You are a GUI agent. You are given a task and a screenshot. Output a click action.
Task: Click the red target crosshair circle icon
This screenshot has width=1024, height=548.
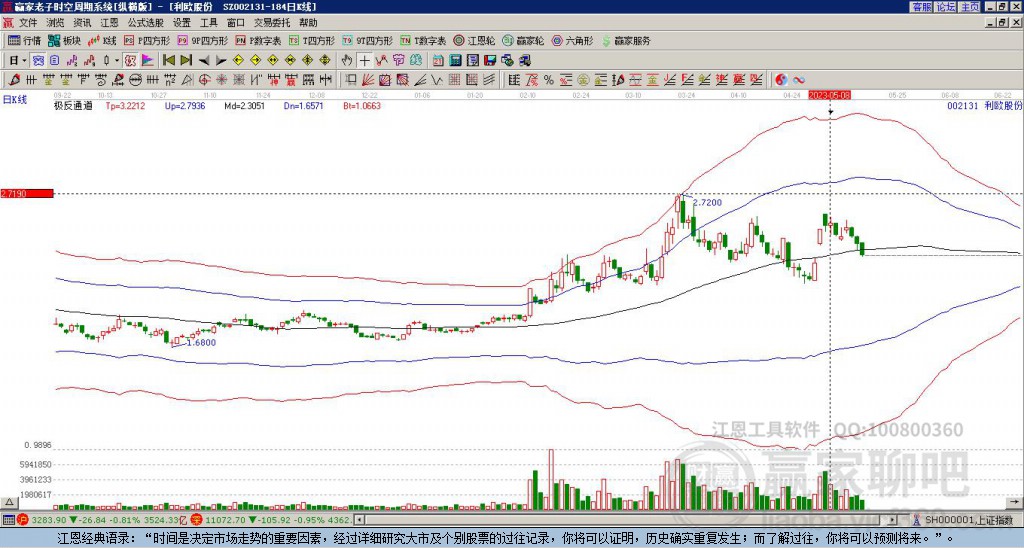tap(204, 80)
